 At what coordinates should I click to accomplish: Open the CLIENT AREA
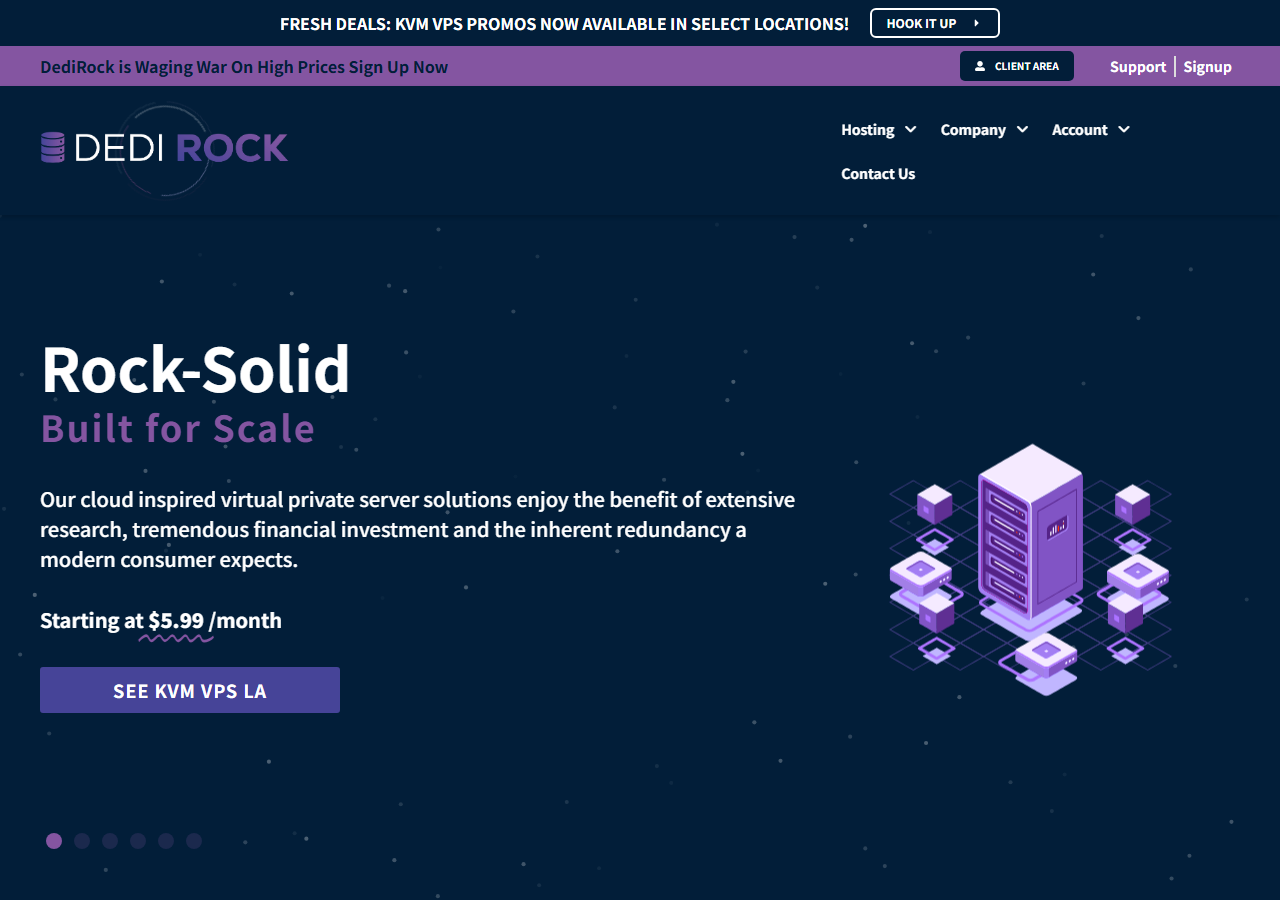(1017, 66)
